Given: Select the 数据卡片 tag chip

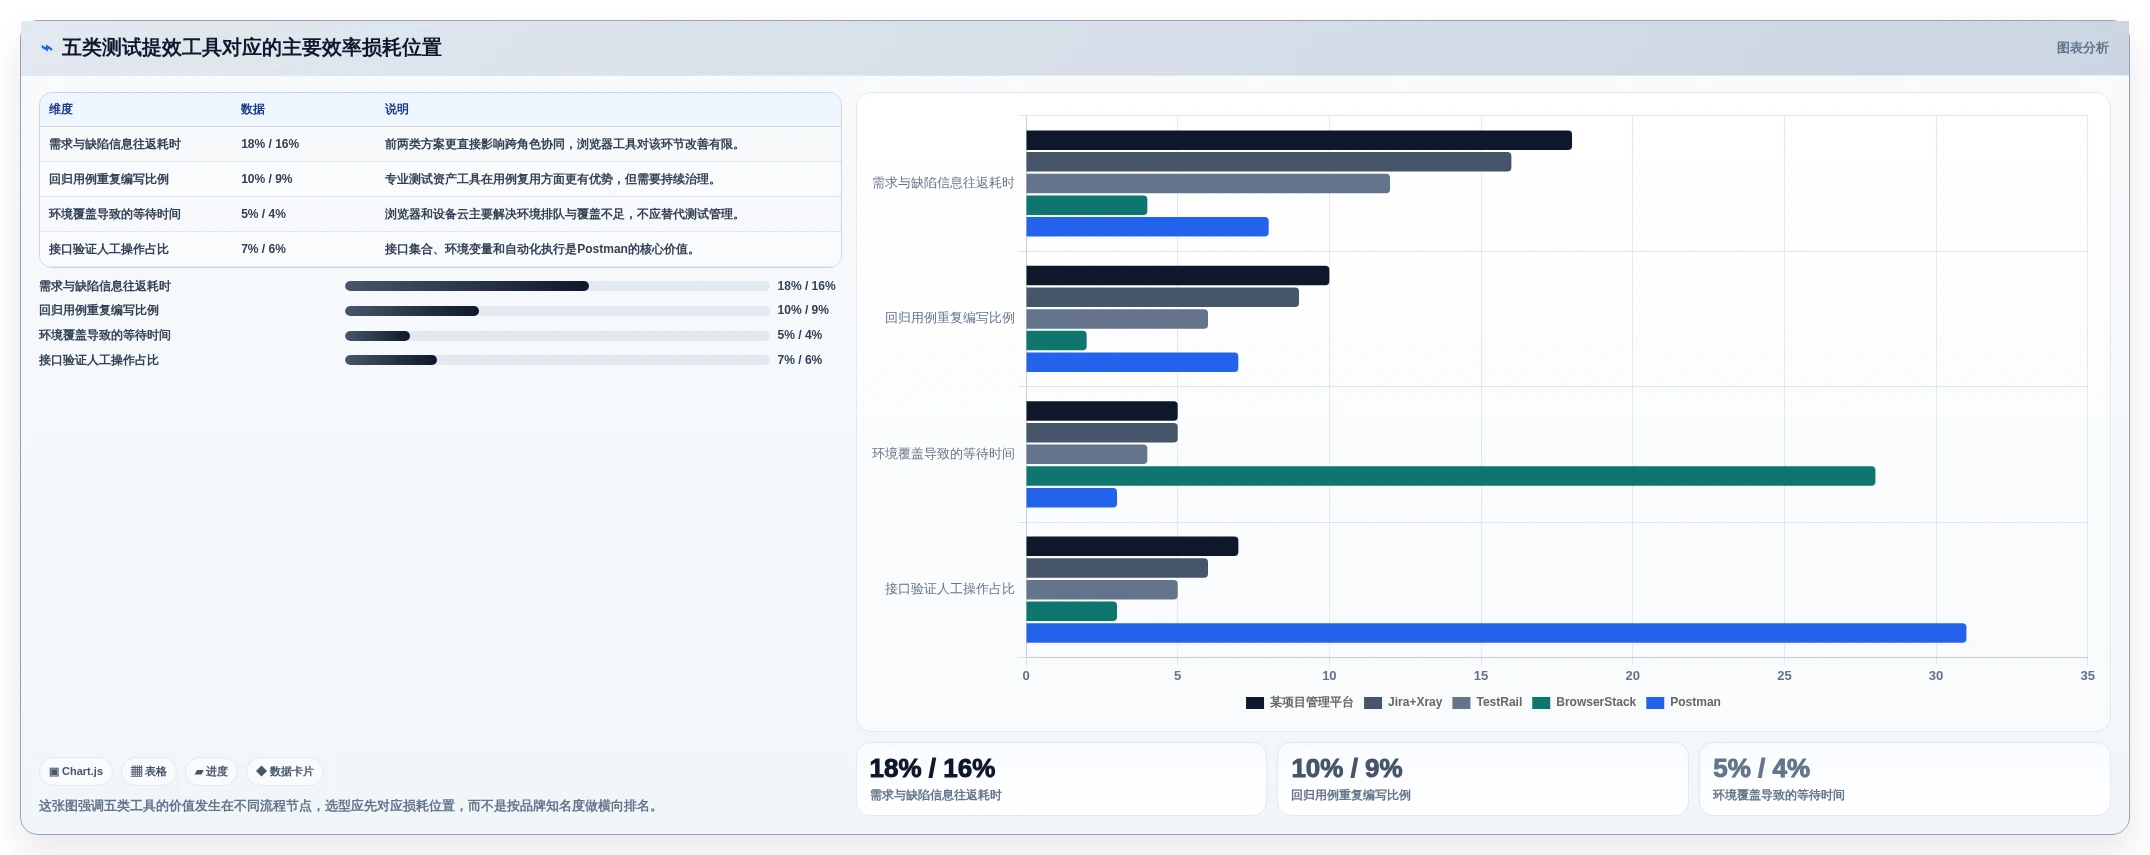Looking at the screenshot, I should tap(285, 772).
